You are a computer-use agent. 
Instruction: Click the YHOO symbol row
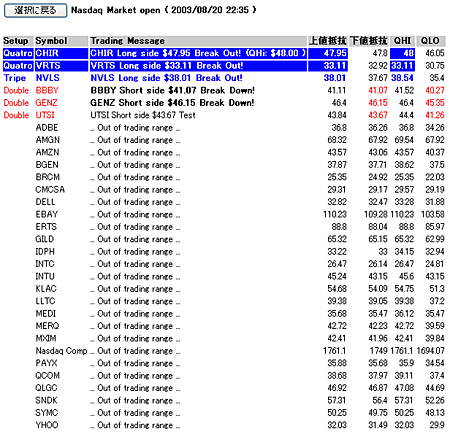pyautogui.click(x=47, y=425)
